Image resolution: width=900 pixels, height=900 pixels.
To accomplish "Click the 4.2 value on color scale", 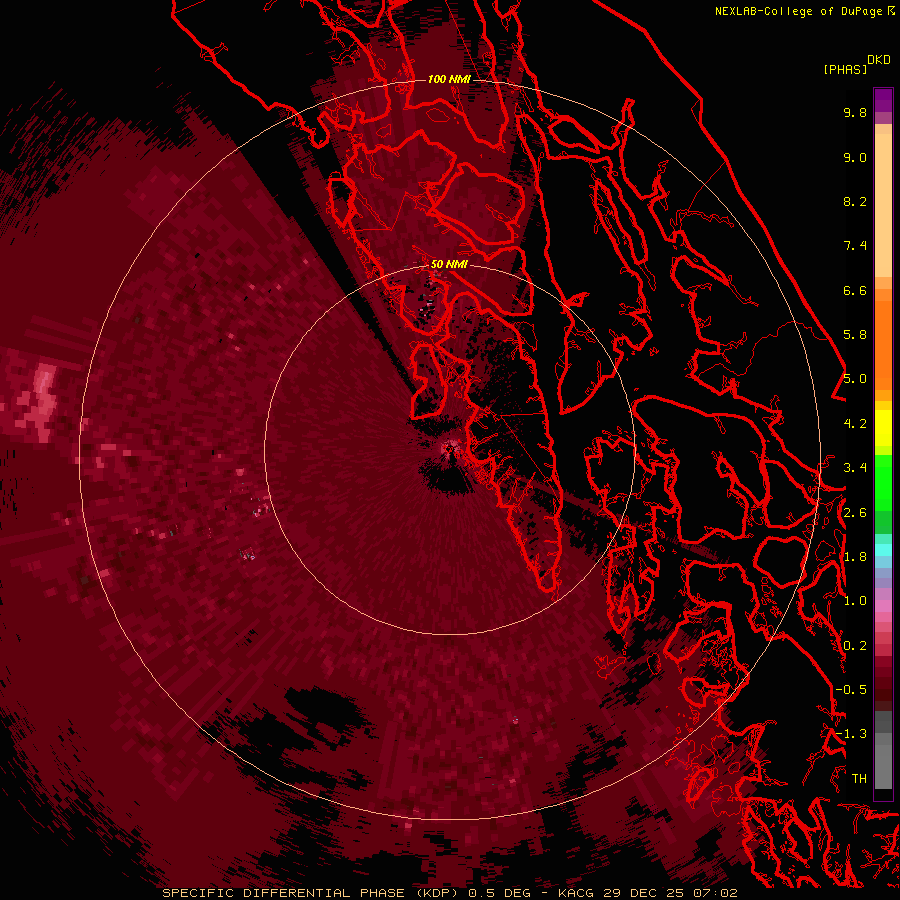I will (x=855, y=424).
